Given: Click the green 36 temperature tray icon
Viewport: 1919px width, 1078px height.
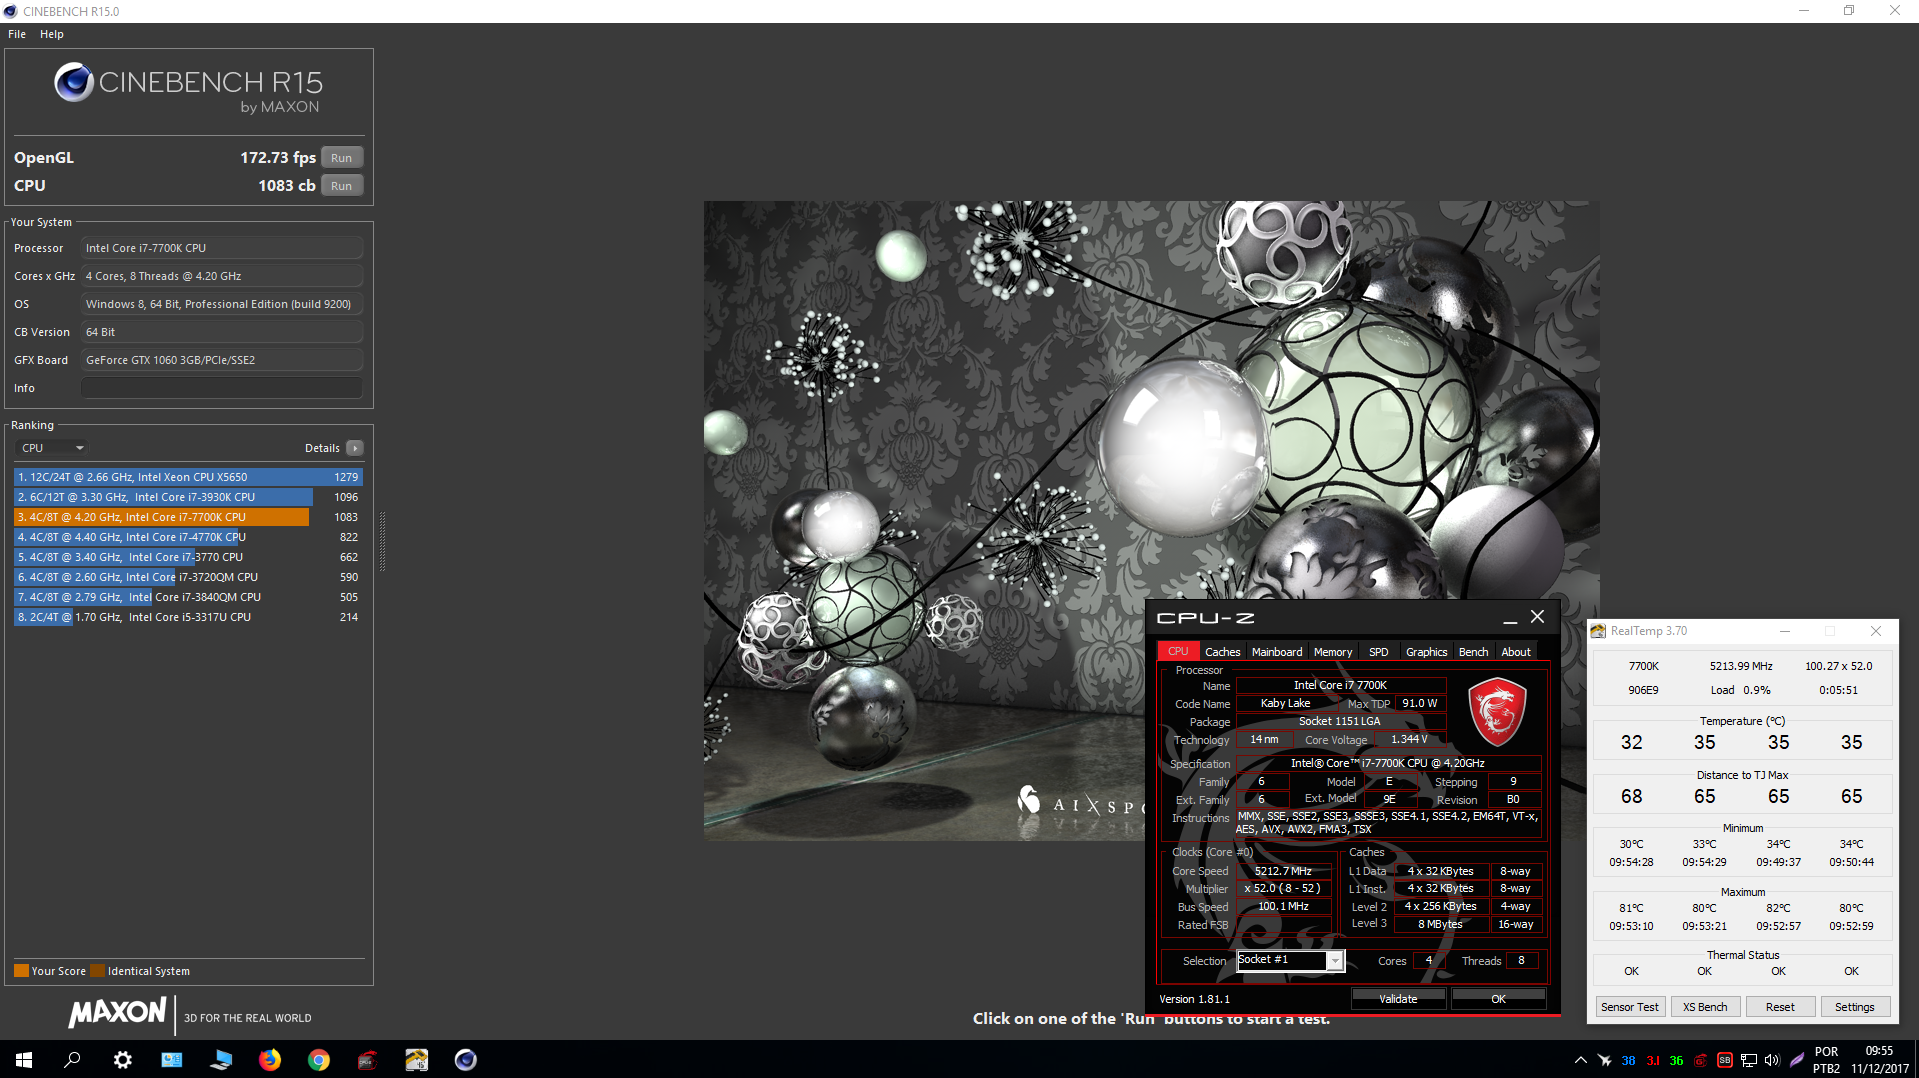Looking at the screenshot, I should point(1676,1060).
